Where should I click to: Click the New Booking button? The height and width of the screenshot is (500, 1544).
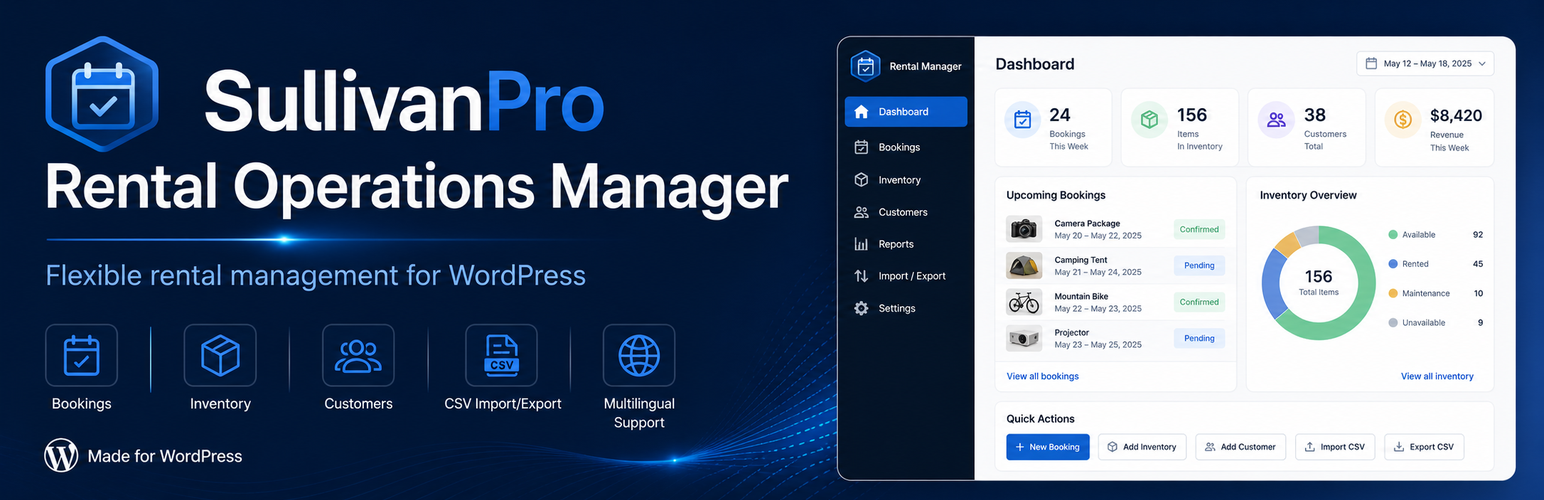click(1047, 447)
